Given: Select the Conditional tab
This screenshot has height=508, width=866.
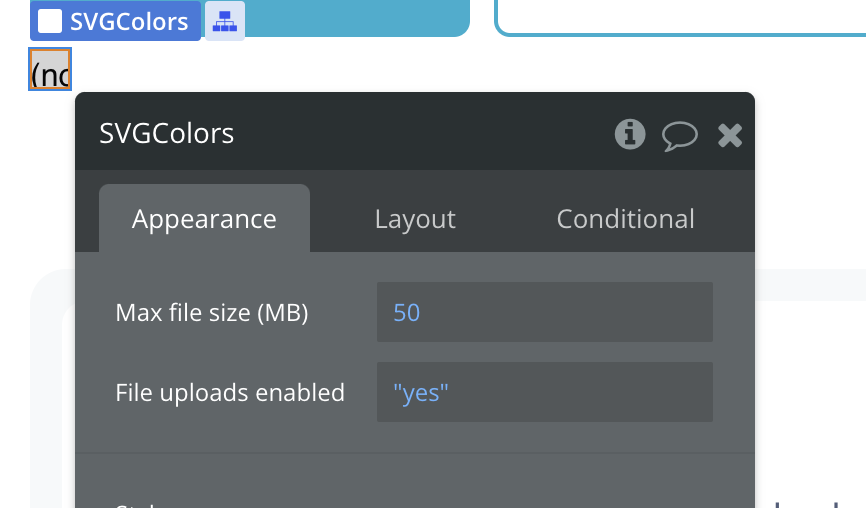Looking at the screenshot, I should (x=625, y=219).
